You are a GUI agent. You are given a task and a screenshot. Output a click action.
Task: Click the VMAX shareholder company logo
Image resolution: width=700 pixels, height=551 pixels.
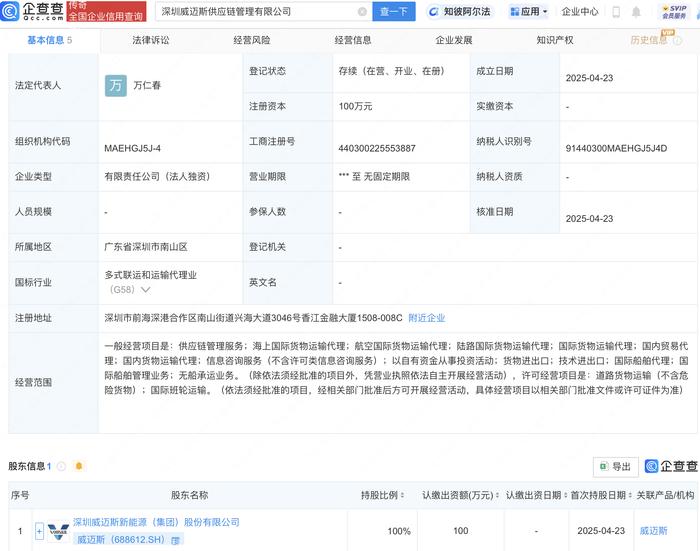[x=58, y=531]
